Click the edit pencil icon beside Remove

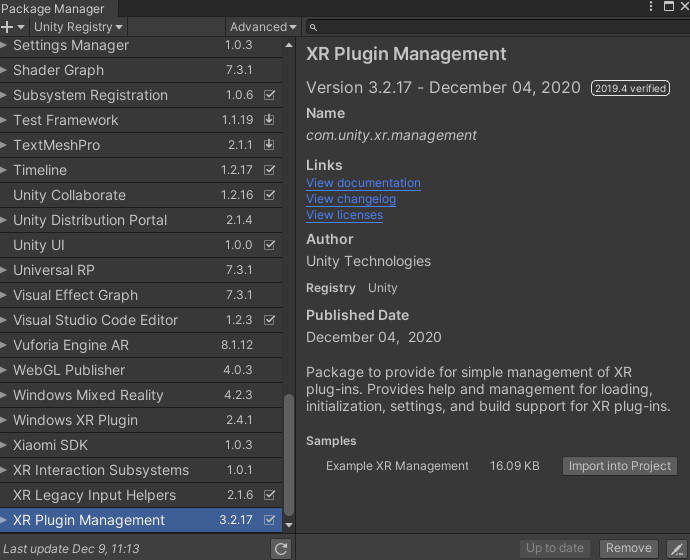pos(677,549)
